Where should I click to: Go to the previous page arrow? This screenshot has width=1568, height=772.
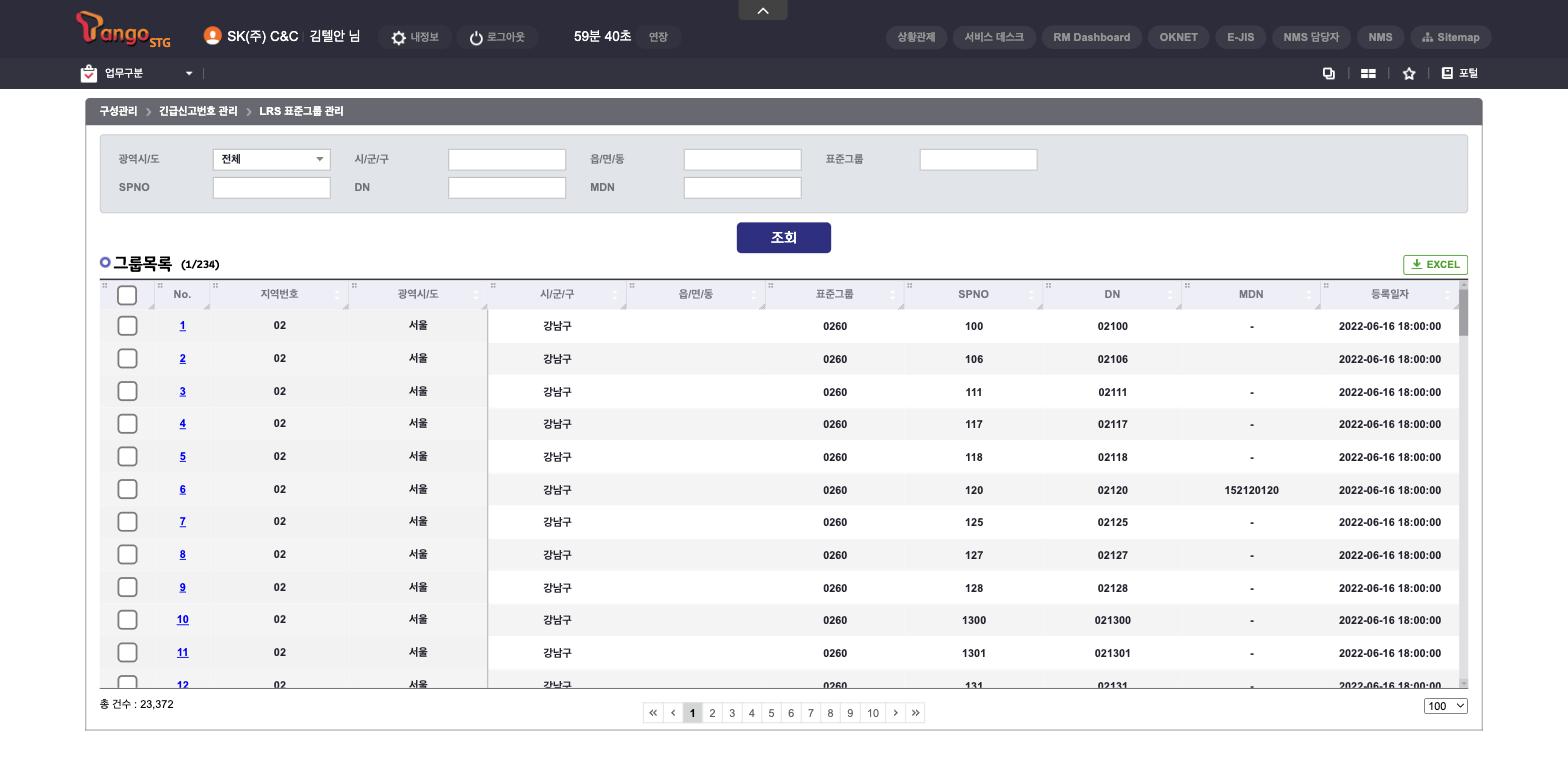pos(673,713)
